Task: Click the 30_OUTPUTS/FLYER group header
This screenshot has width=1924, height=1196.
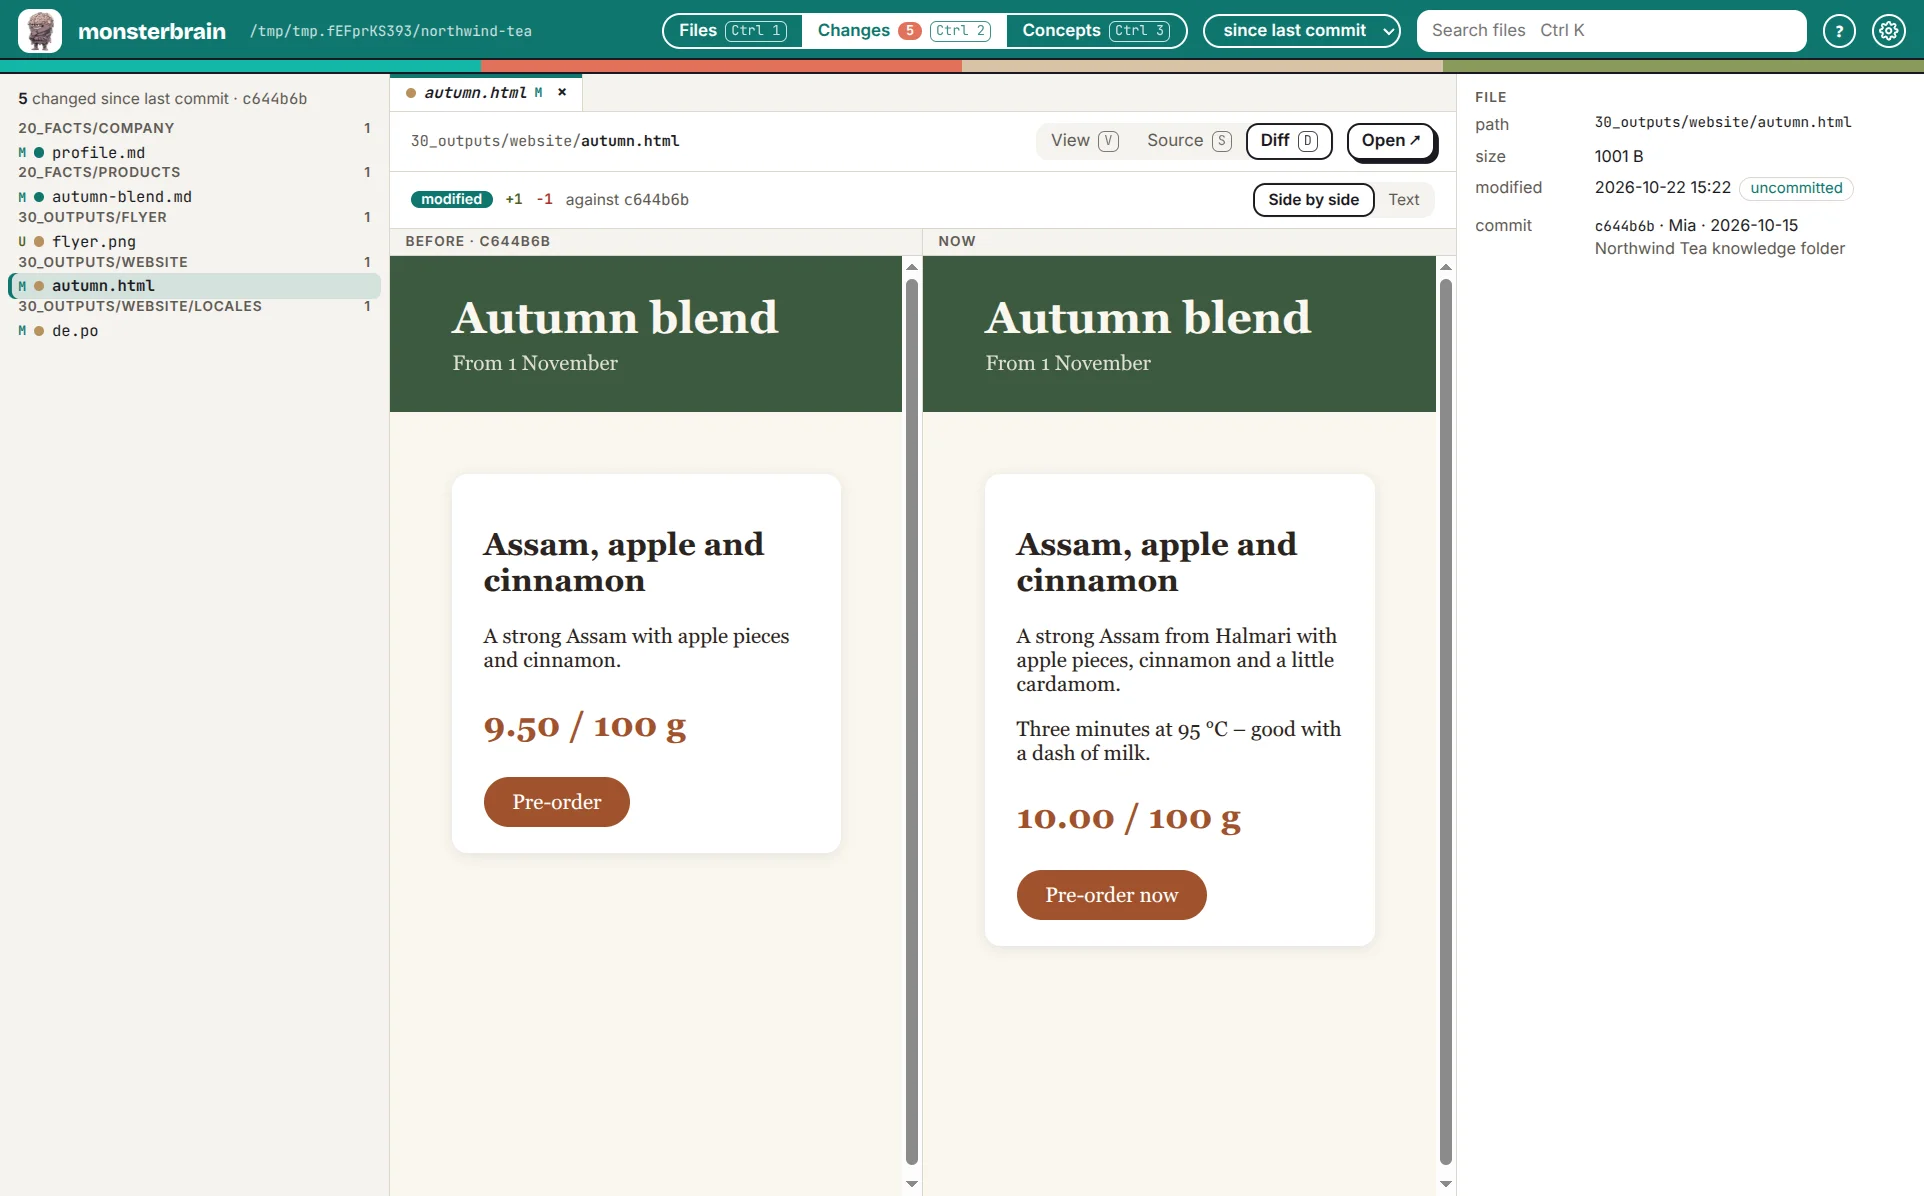Action: pos(195,217)
